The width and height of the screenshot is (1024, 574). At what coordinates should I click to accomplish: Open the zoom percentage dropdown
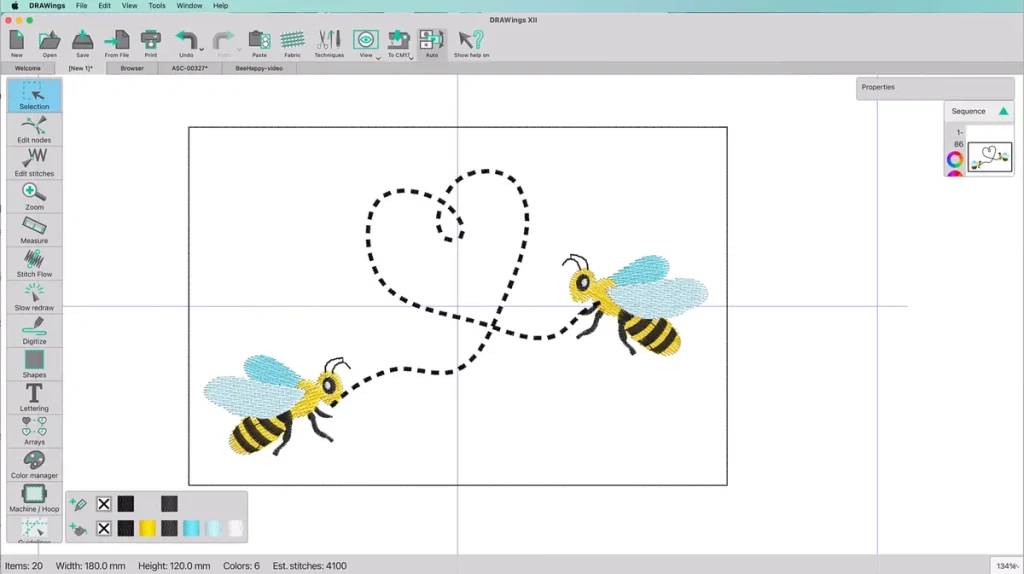1006,566
